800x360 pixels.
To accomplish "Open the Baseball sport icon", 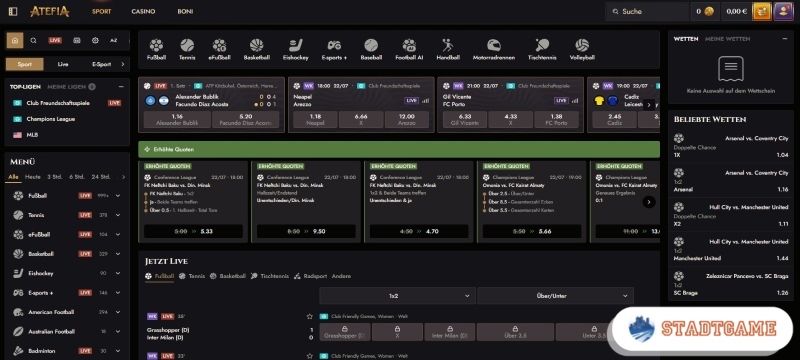I will [x=371, y=45].
